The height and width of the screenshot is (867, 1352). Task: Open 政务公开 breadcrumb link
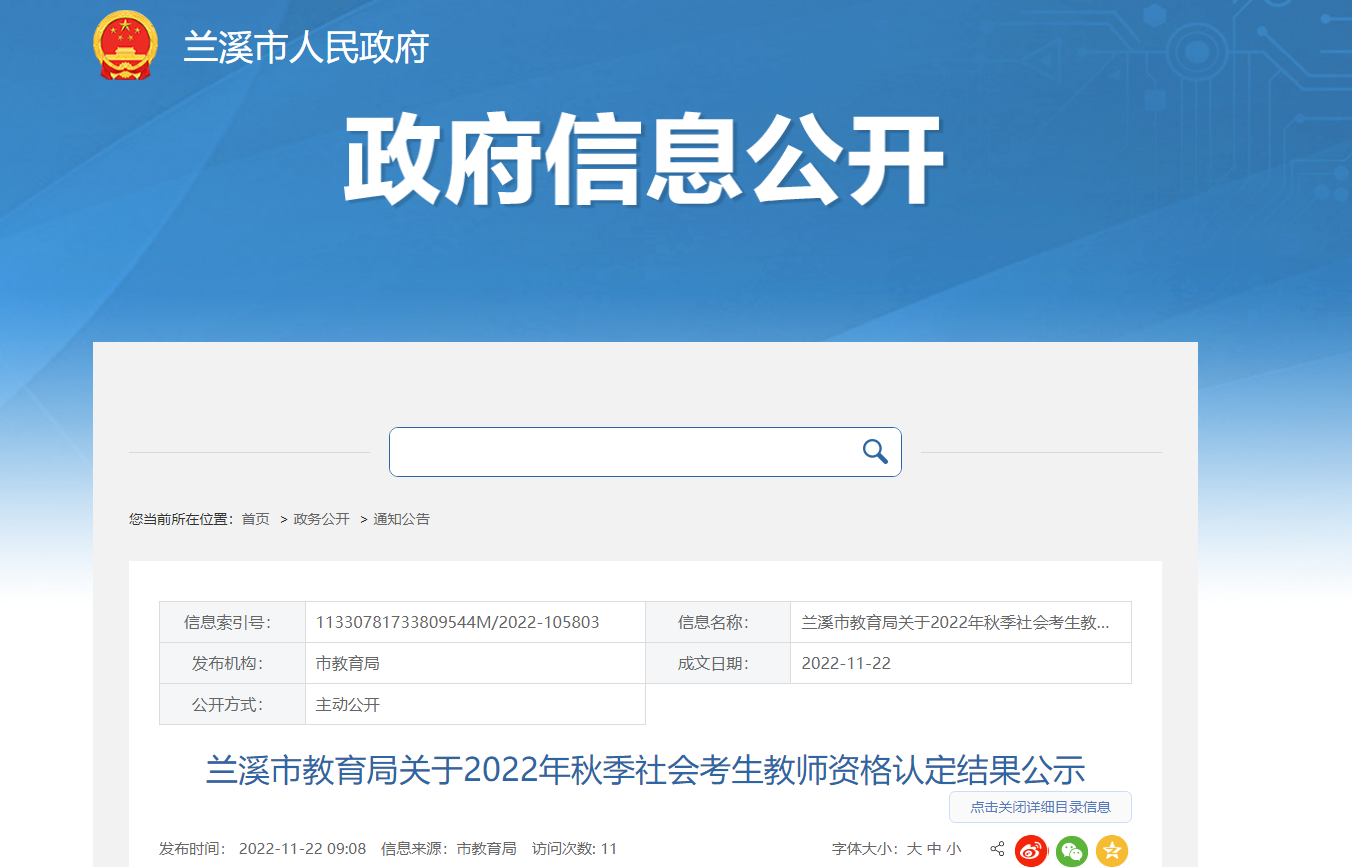tap(321, 519)
